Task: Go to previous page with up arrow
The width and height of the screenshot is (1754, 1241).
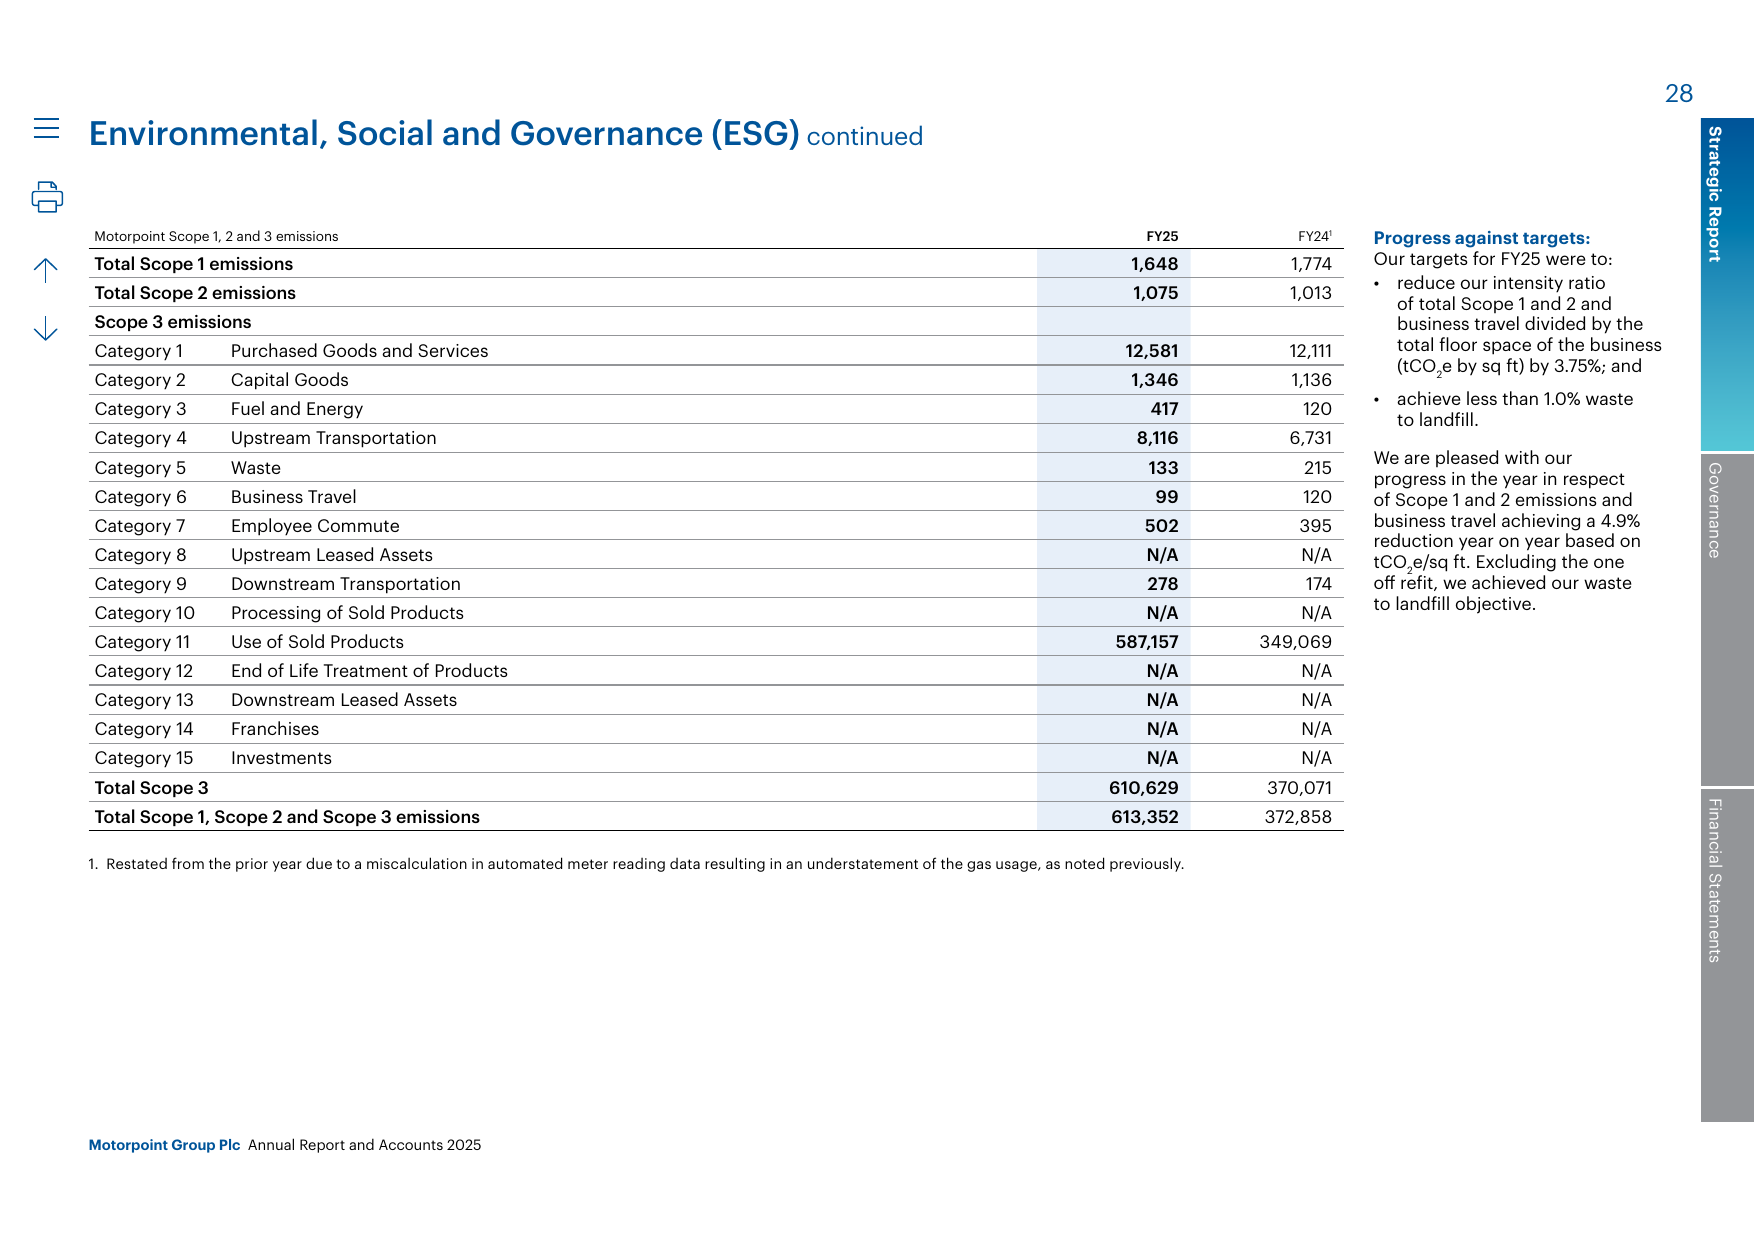Action: pyautogui.click(x=46, y=270)
